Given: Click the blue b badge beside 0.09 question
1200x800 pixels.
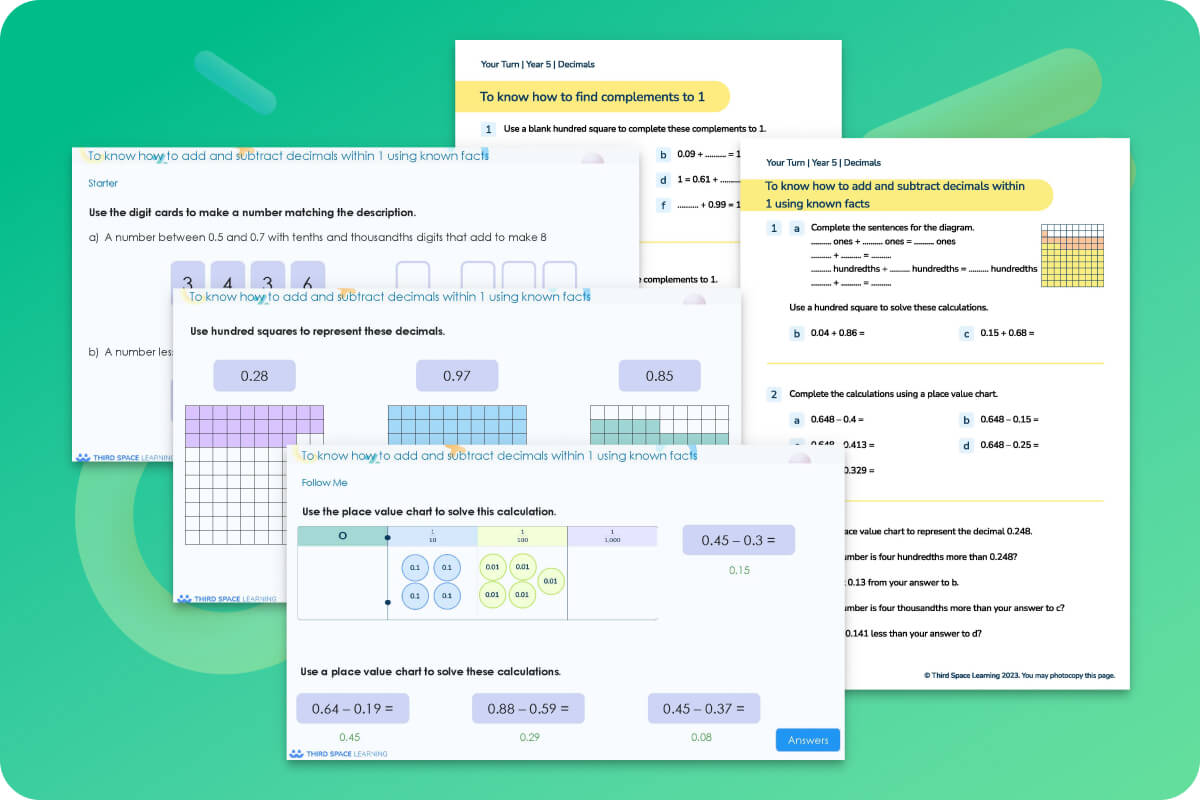Looking at the screenshot, I should pos(662,155).
